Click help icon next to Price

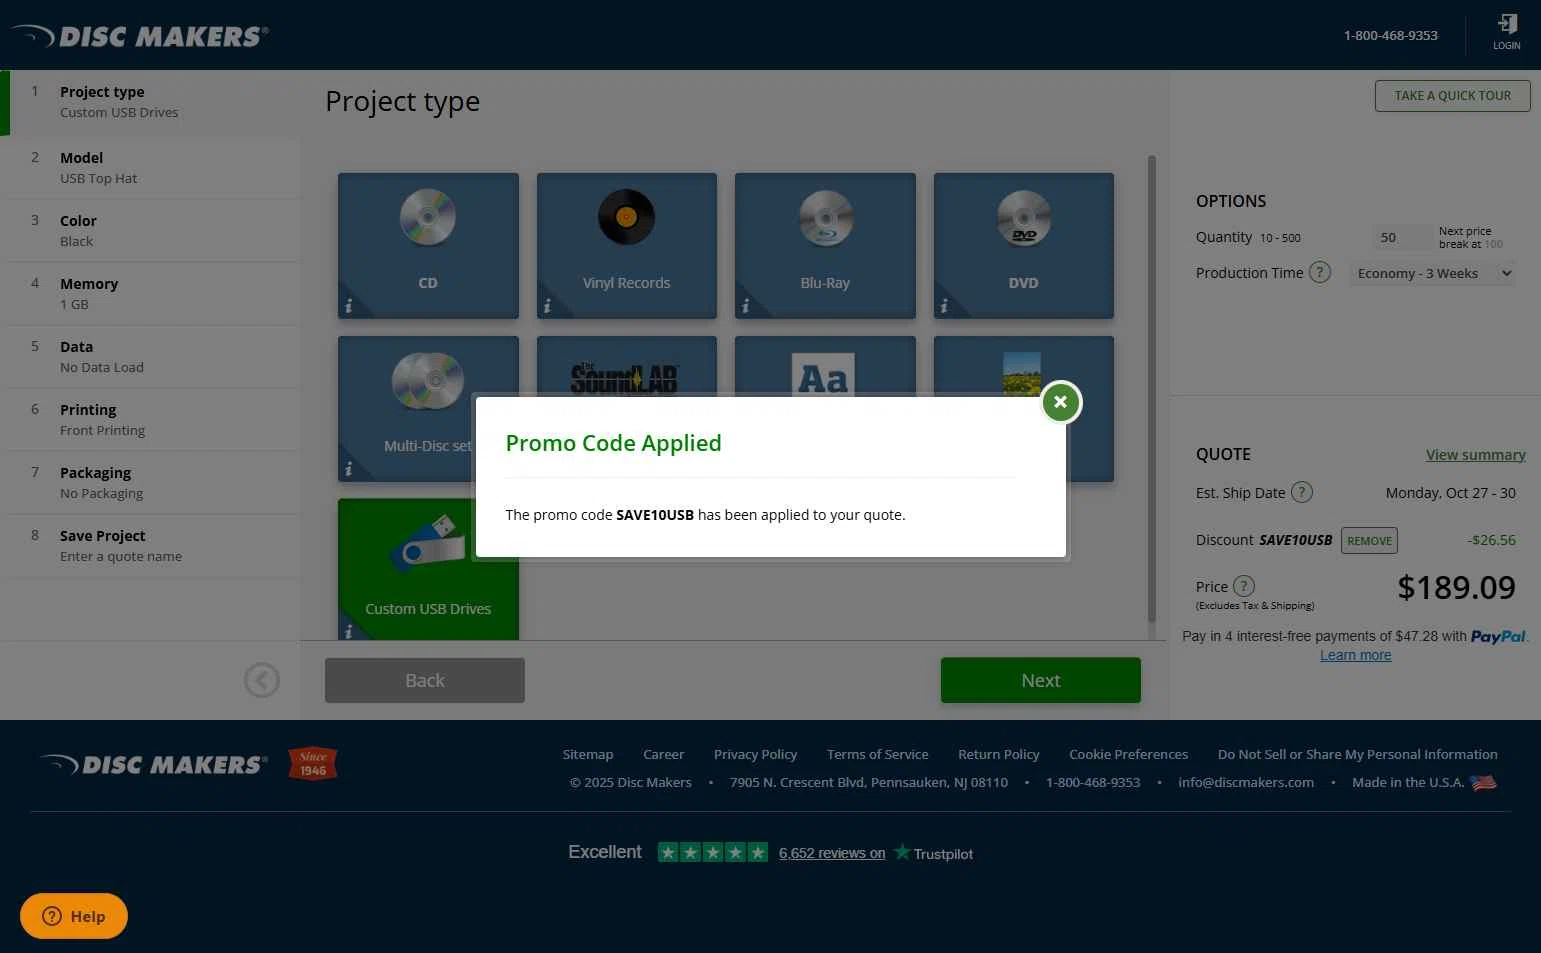[x=1244, y=586]
